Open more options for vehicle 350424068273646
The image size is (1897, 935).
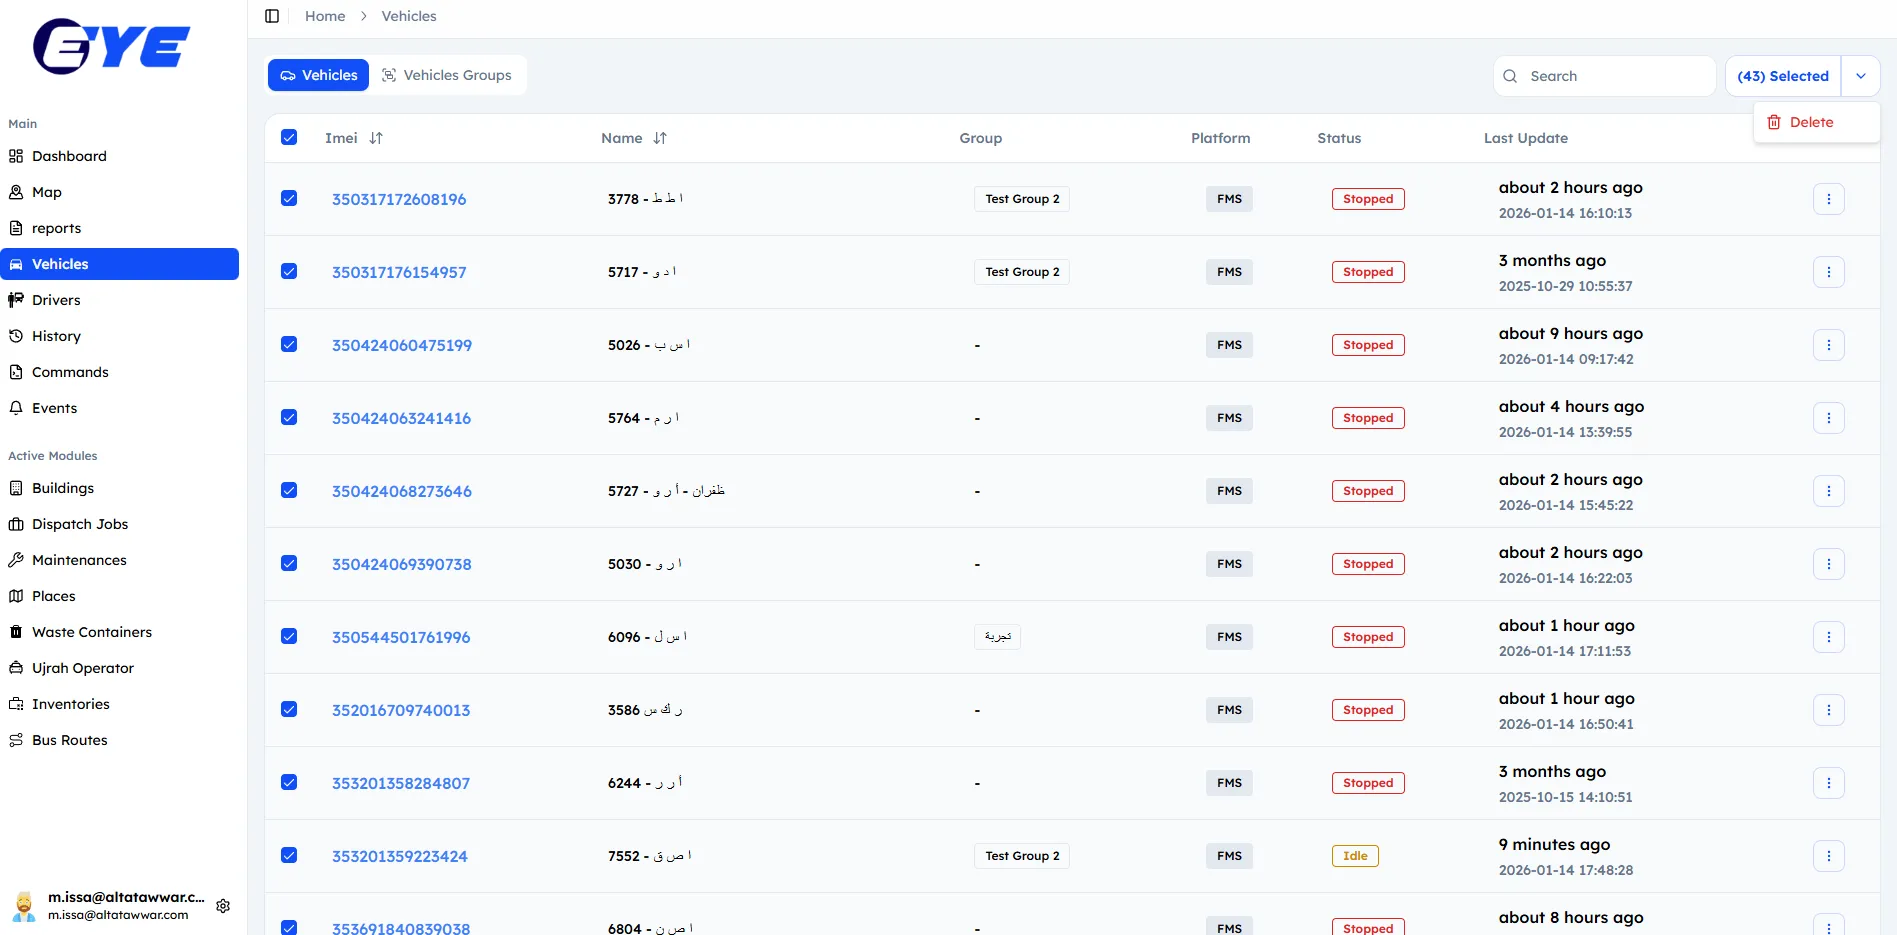(x=1828, y=491)
